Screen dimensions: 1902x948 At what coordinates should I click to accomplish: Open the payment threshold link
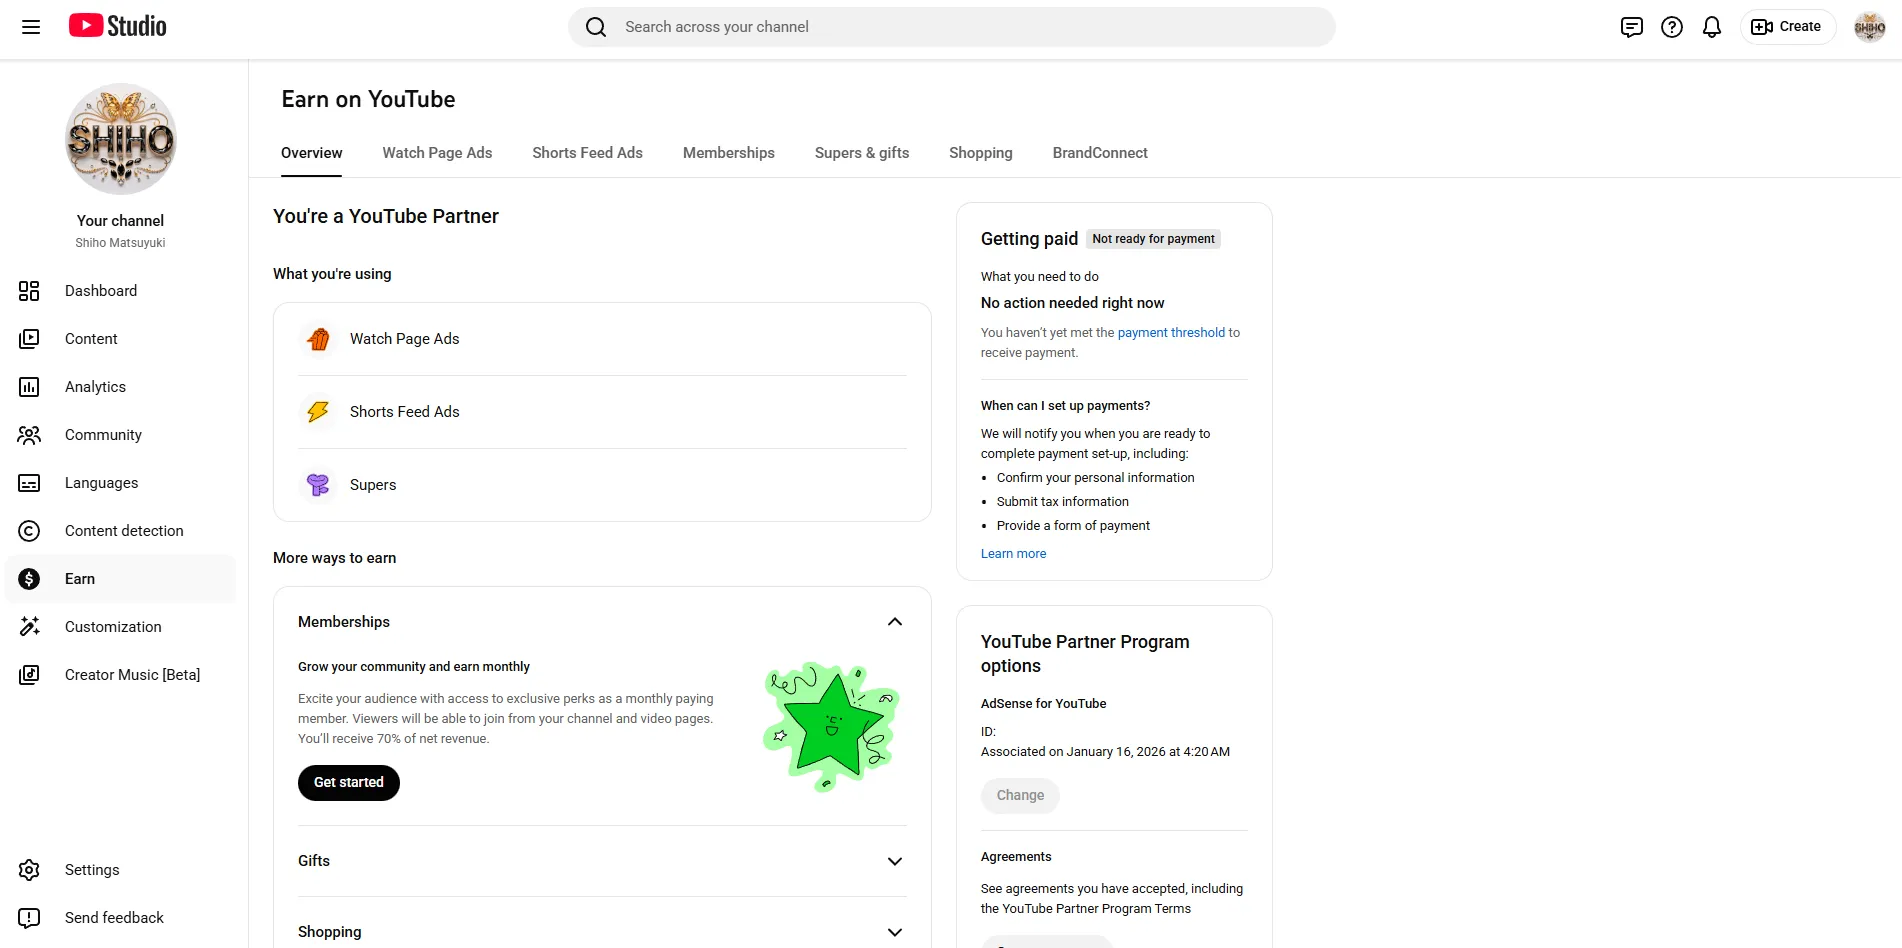click(1171, 333)
